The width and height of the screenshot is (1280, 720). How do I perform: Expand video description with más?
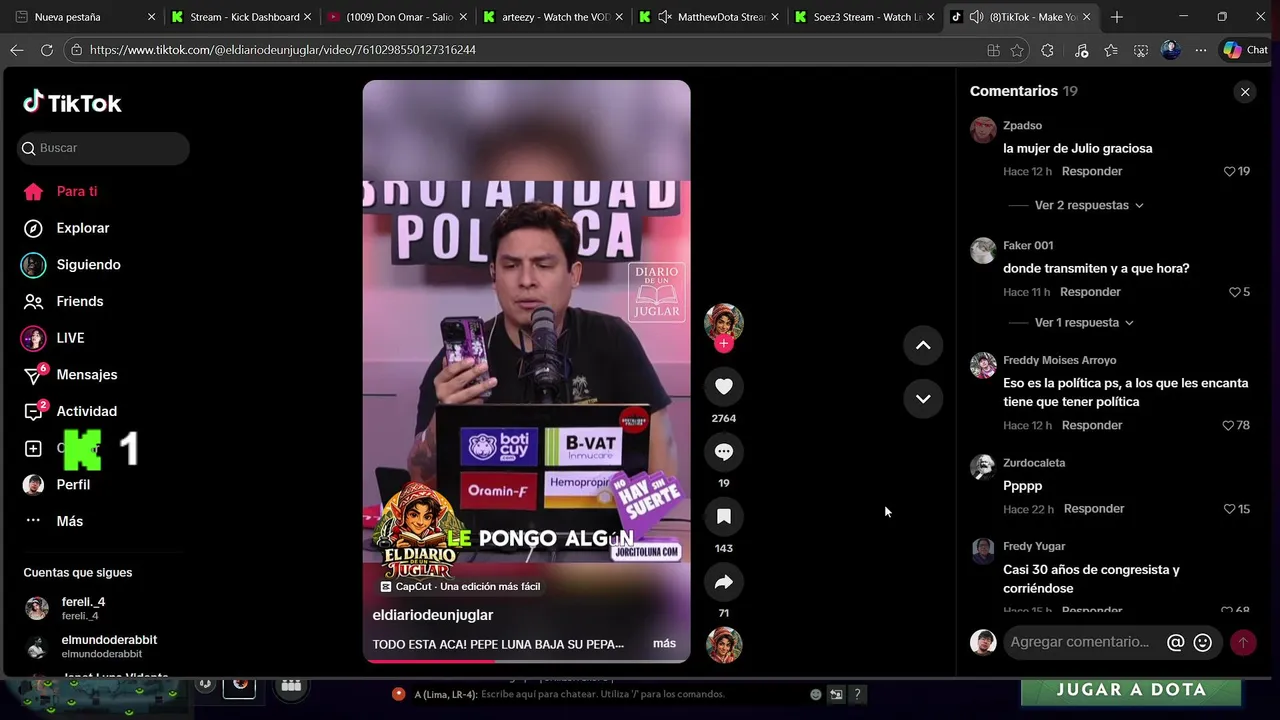pyautogui.click(x=664, y=644)
